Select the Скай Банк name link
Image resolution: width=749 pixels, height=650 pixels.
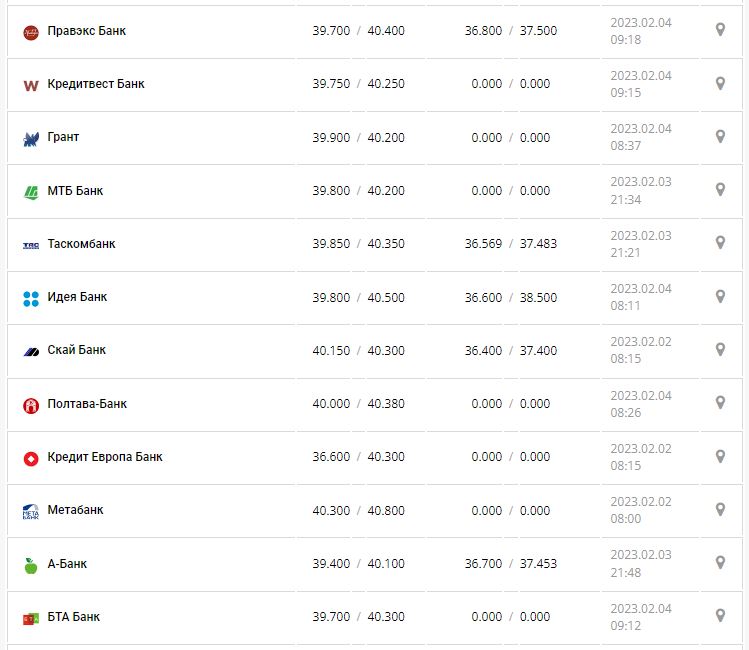click(x=77, y=350)
